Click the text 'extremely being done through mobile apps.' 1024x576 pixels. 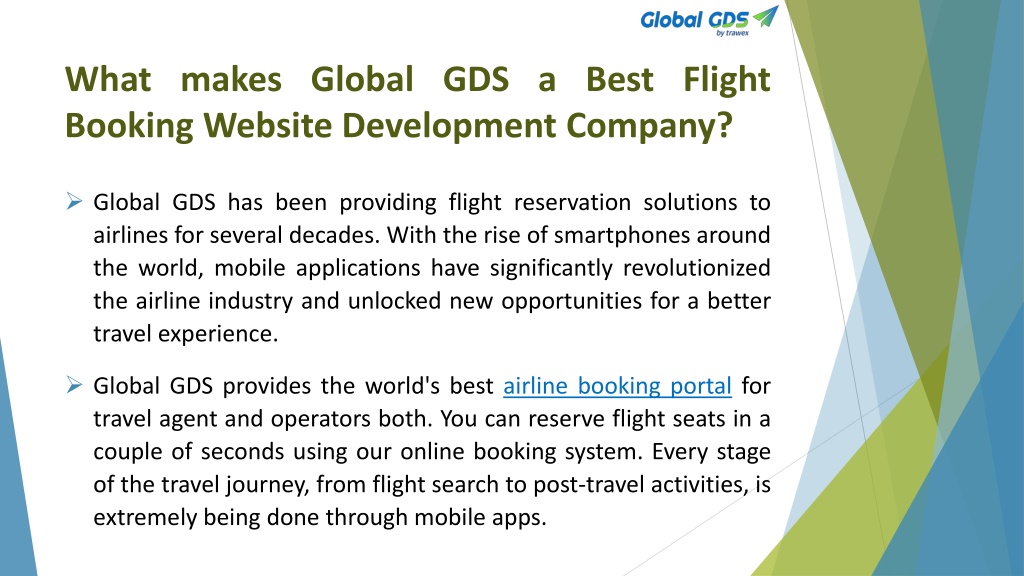(319, 517)
